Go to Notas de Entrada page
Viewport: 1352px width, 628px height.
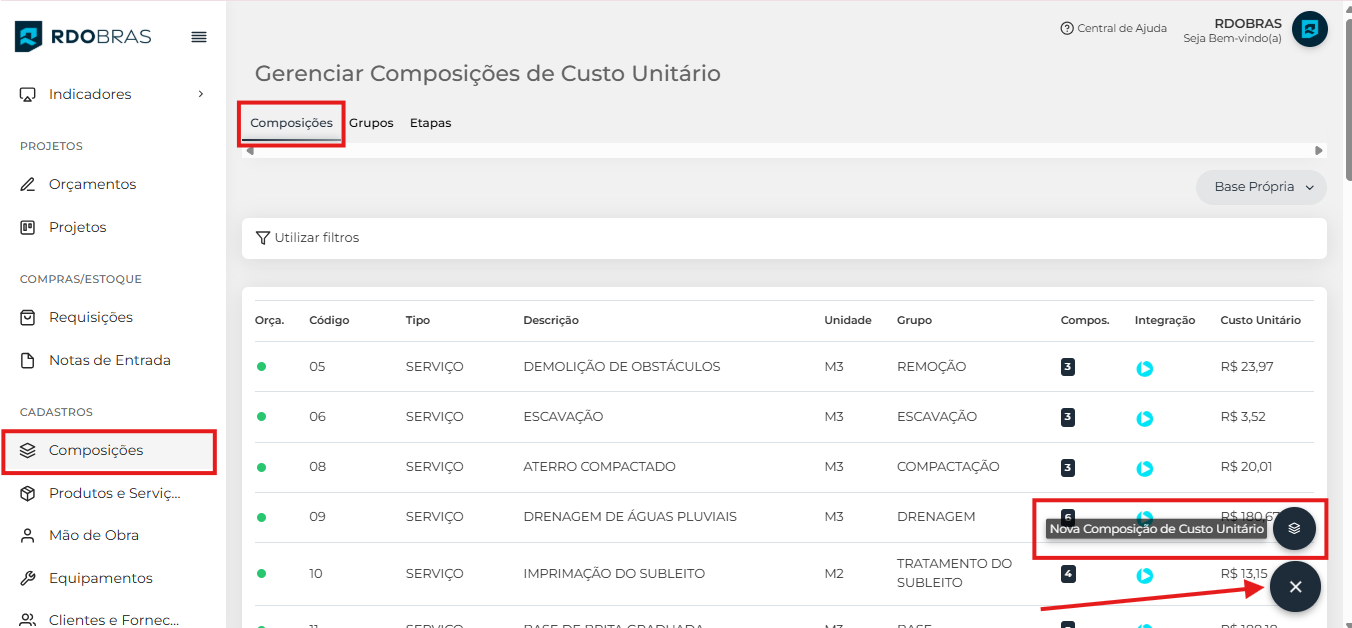[x=109, y=360]
